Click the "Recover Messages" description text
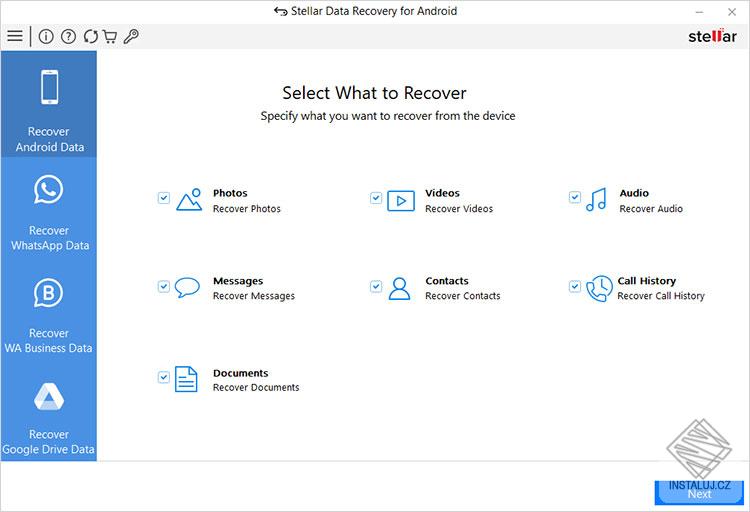 pos(254,296)
